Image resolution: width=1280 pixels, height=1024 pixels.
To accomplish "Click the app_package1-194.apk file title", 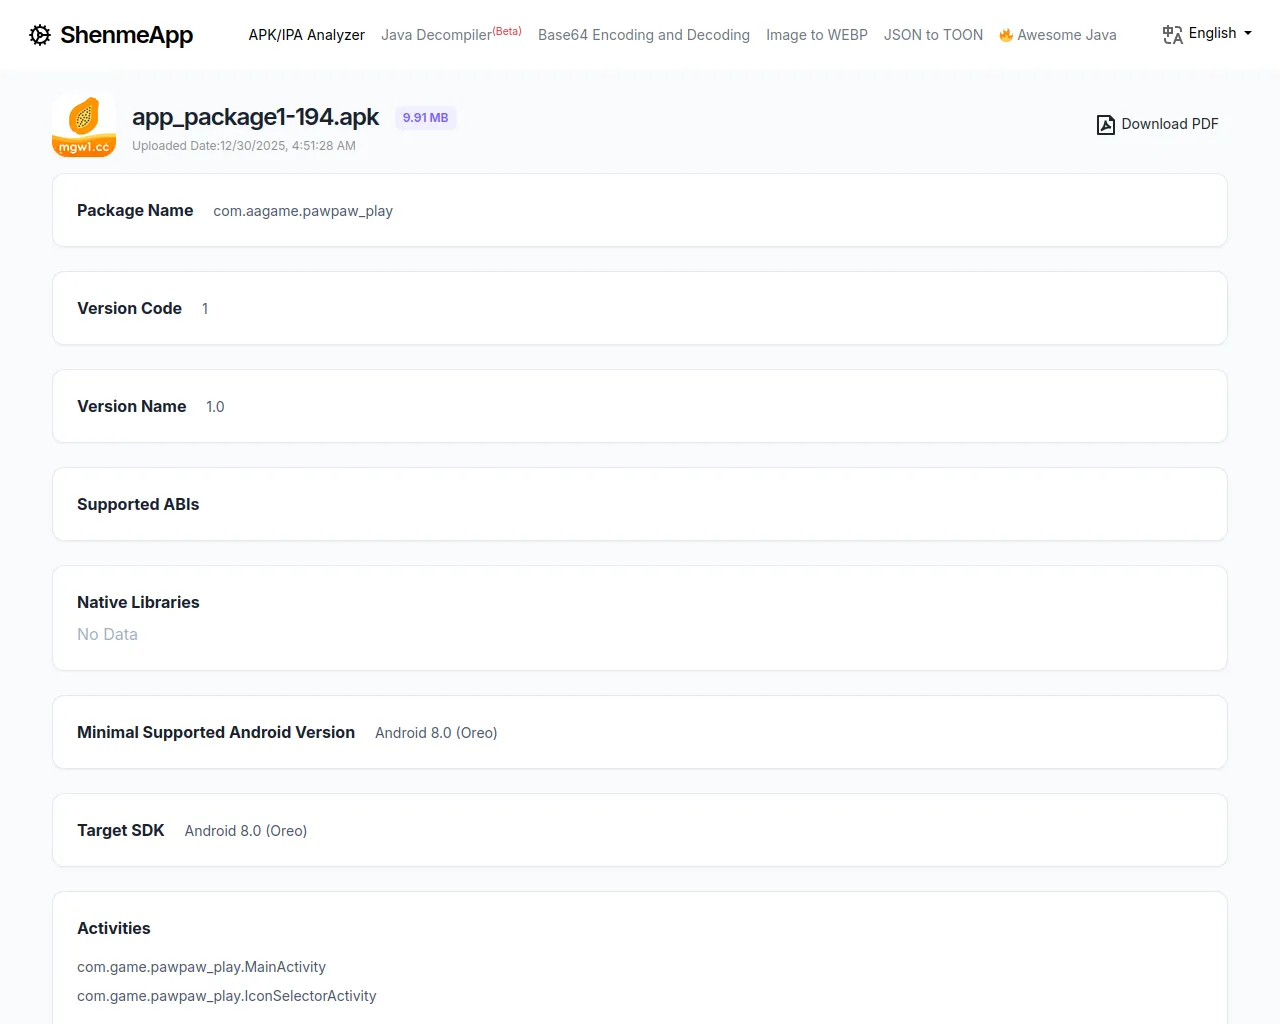I will pyautogui.click(x=255, y=117).
